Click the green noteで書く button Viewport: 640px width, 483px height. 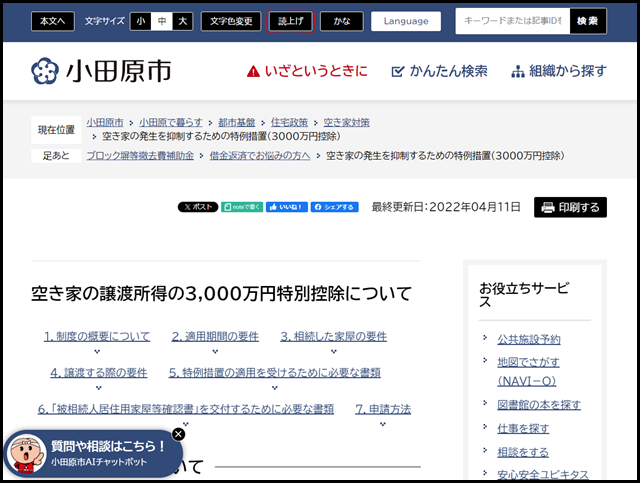[242, 207]
